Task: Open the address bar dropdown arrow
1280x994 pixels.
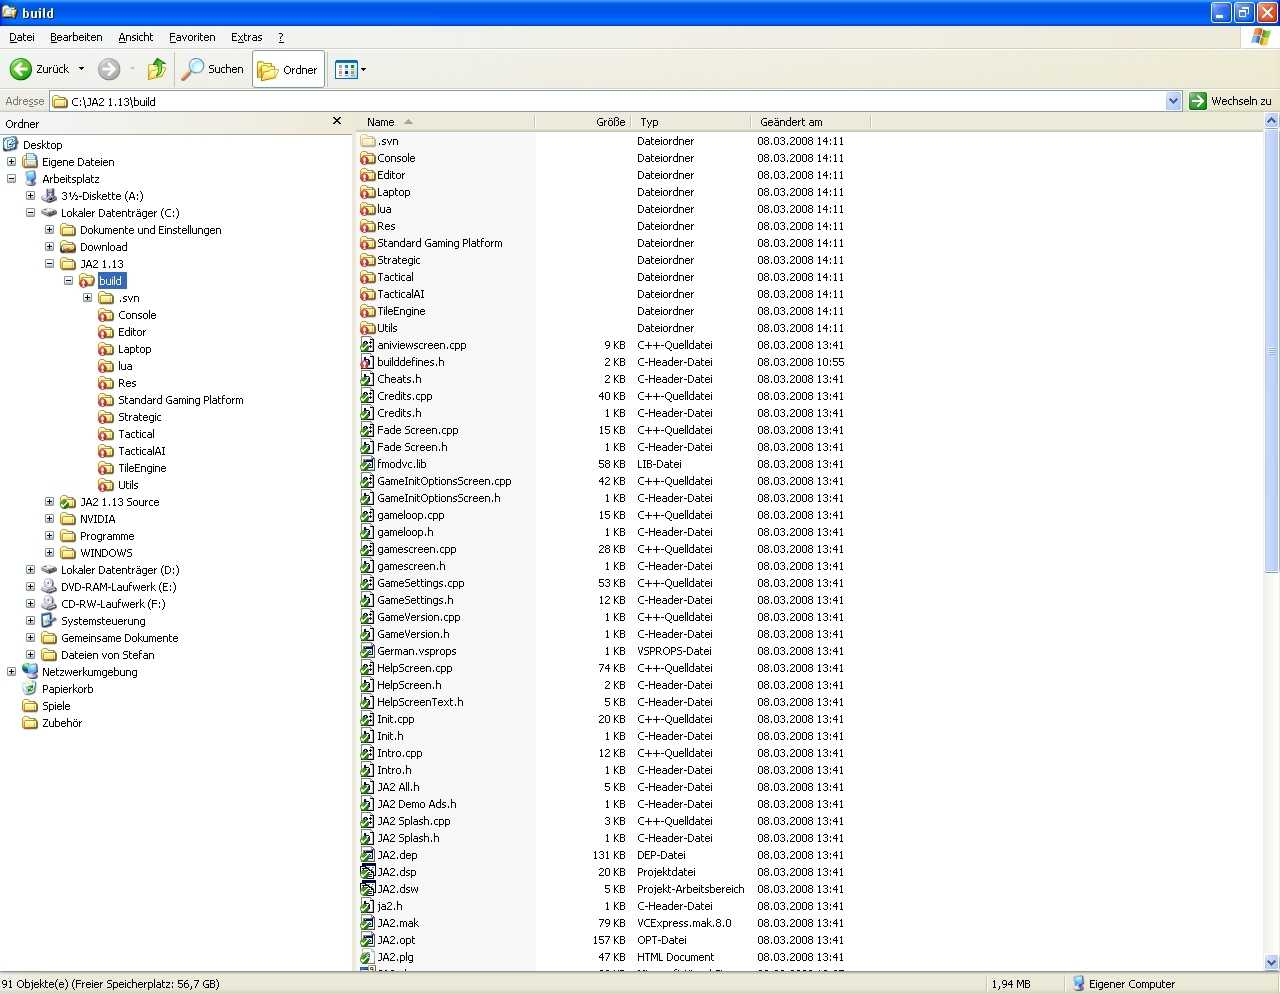Action: click(x=1173, y=101)
